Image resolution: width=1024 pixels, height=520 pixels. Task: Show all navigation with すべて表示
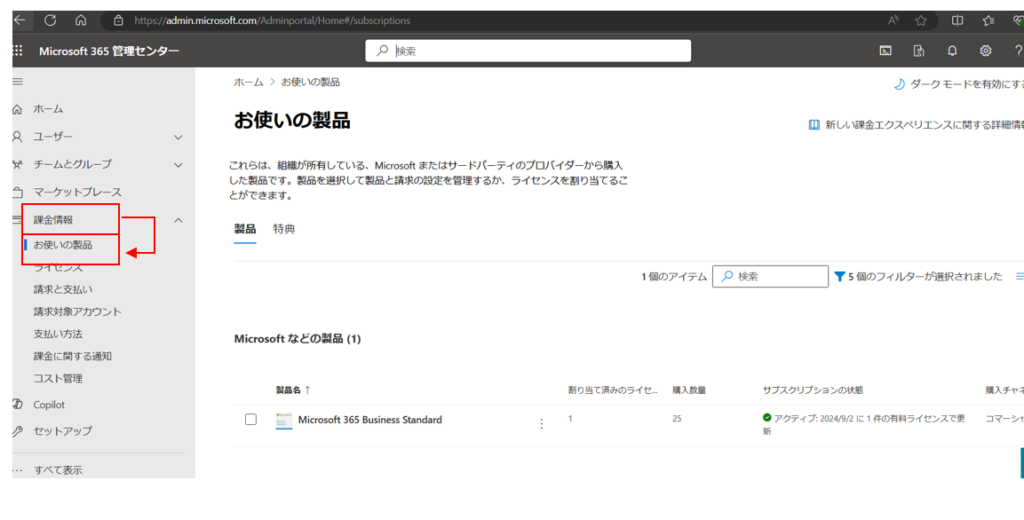pos(58,470)
